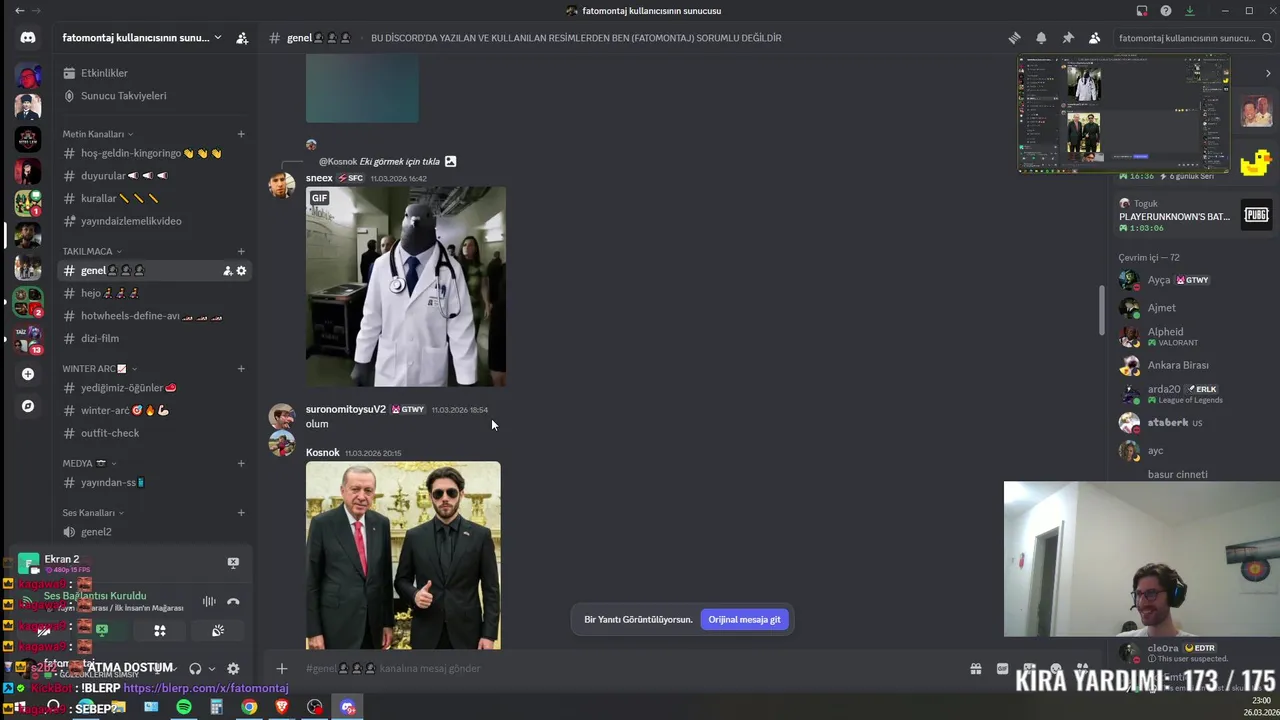1280x720 pixels.
Task: Open notification settings bell icon
Action: (1041, 38)
